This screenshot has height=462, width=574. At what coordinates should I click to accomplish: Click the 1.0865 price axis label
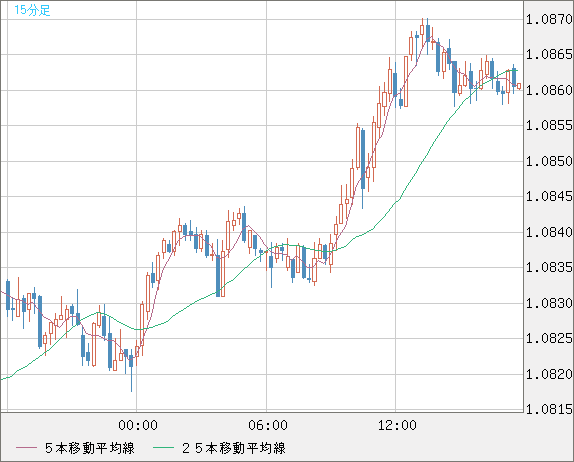pos(549,55)
